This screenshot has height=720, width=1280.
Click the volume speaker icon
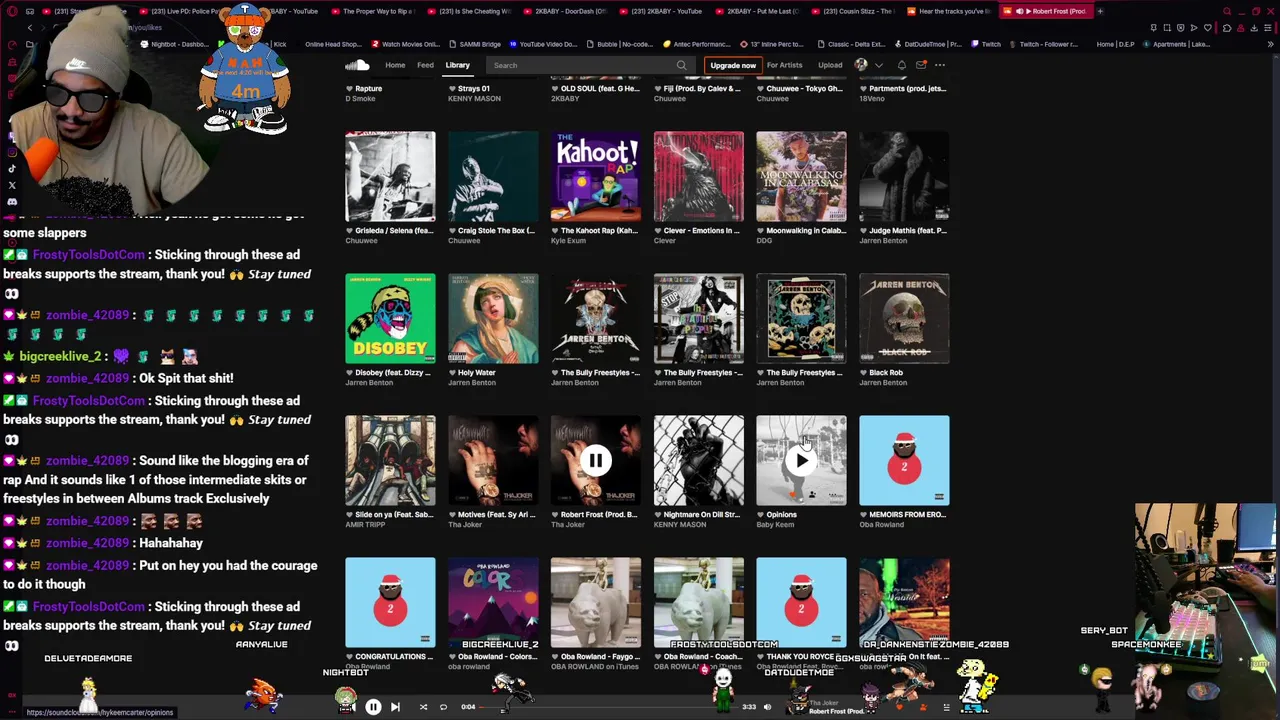[x=768, y=707]
